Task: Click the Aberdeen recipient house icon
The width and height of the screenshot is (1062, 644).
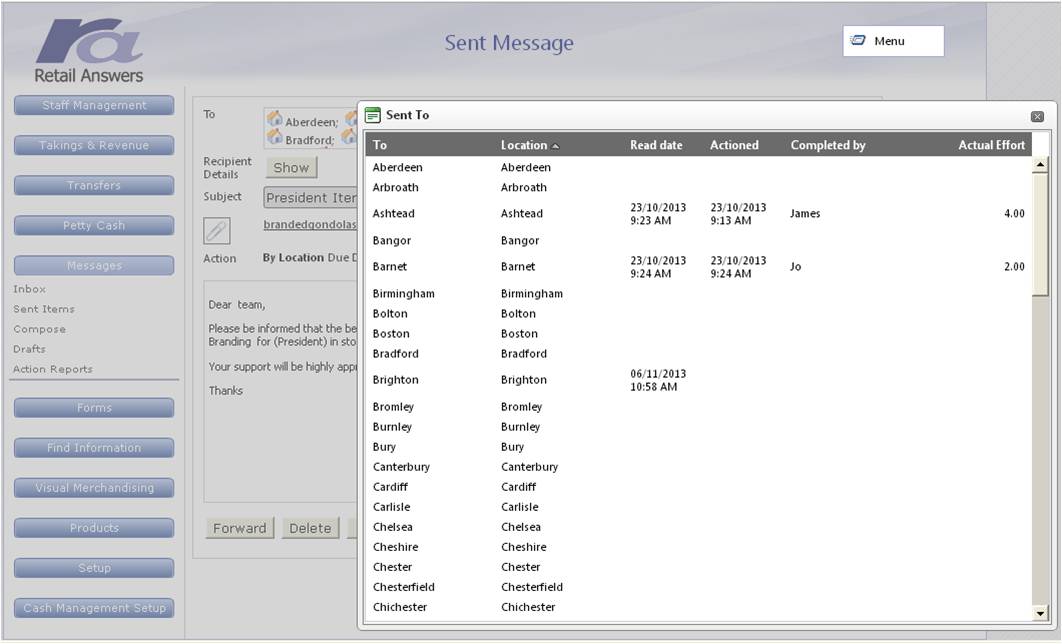Action: tap(274, 119)
